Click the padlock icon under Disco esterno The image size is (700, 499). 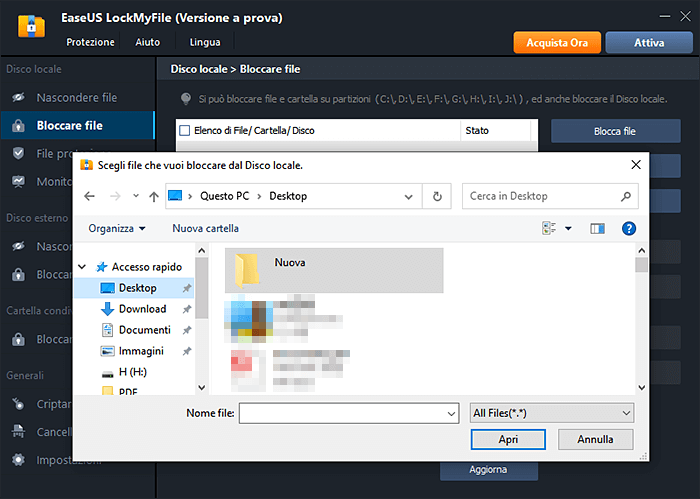18,274
